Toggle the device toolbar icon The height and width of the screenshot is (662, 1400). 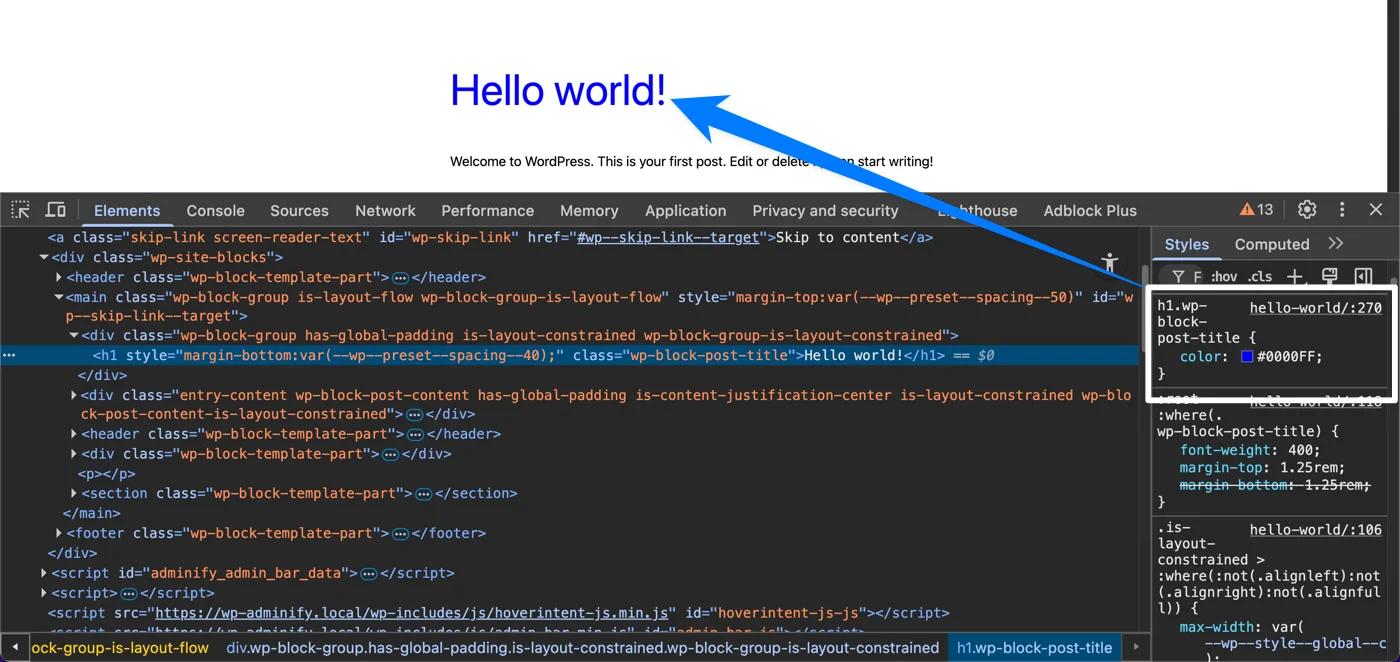[x=56, y=210]
